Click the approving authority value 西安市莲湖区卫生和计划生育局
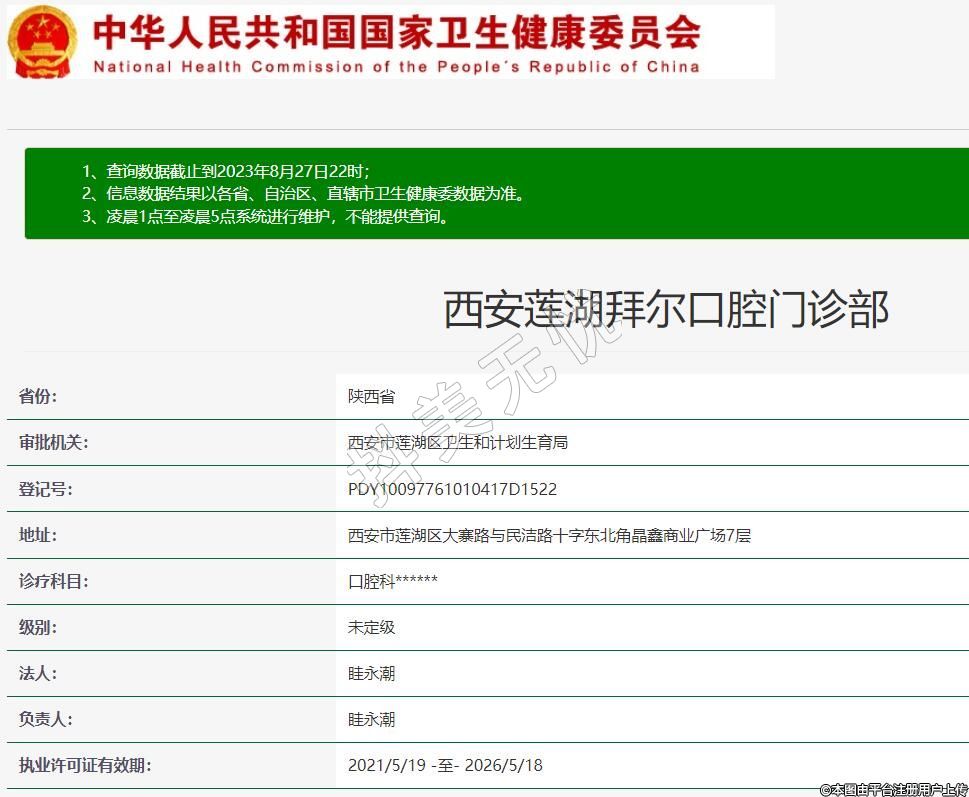The width and height of the screenshot is (969, 797). (458, 442)
